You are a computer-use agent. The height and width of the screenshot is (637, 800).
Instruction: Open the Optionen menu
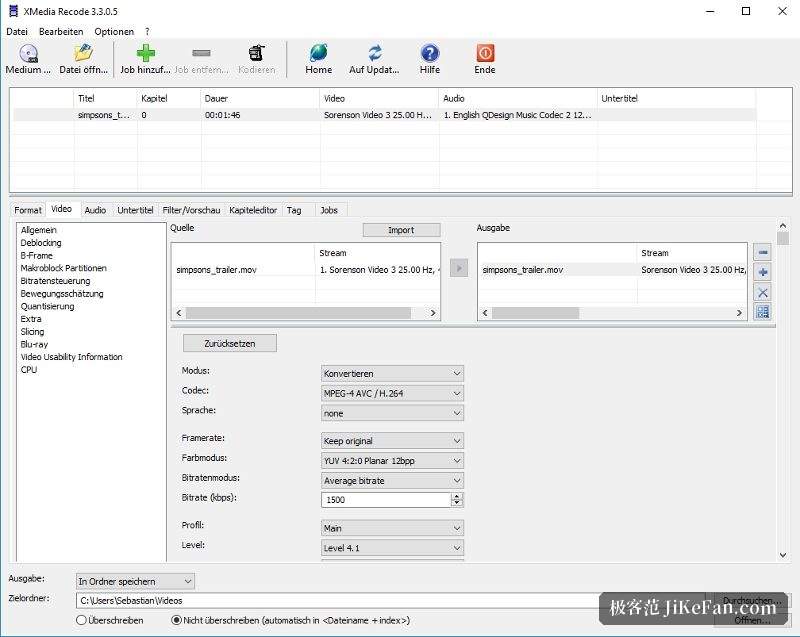coord(114,32)
